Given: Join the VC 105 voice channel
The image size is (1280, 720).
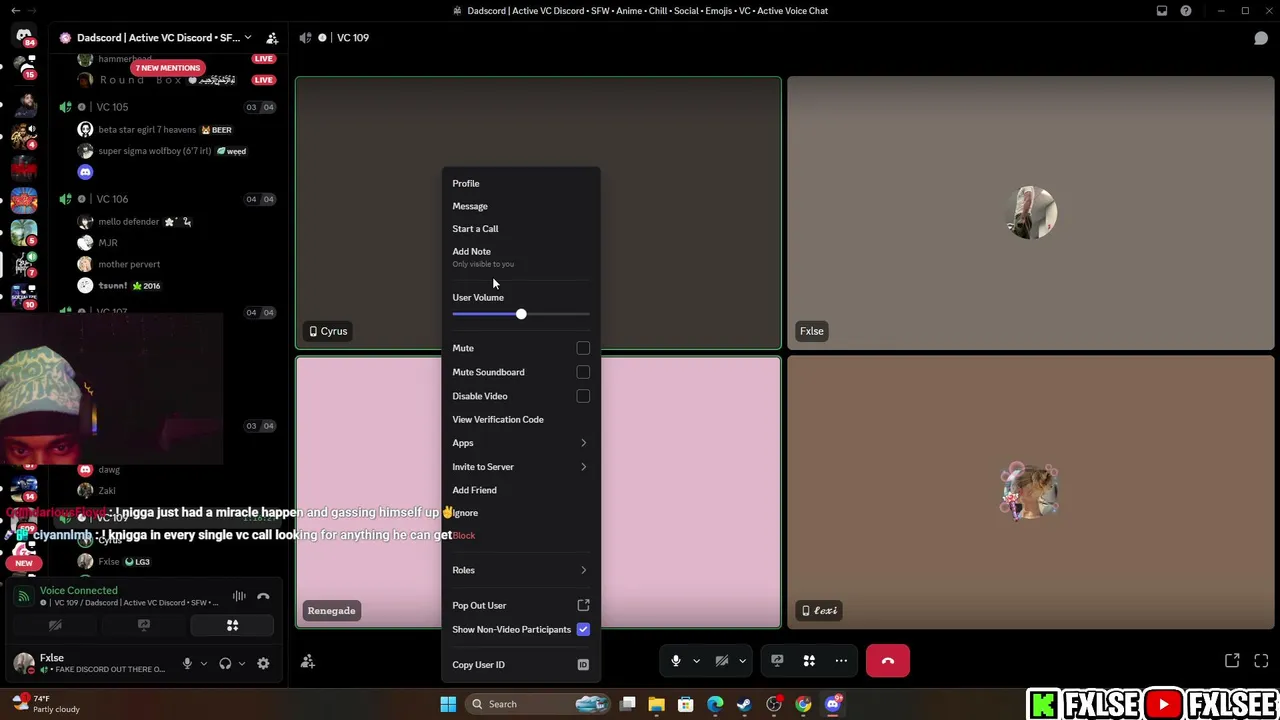Looking at the screenshot, I should [112, 107].
